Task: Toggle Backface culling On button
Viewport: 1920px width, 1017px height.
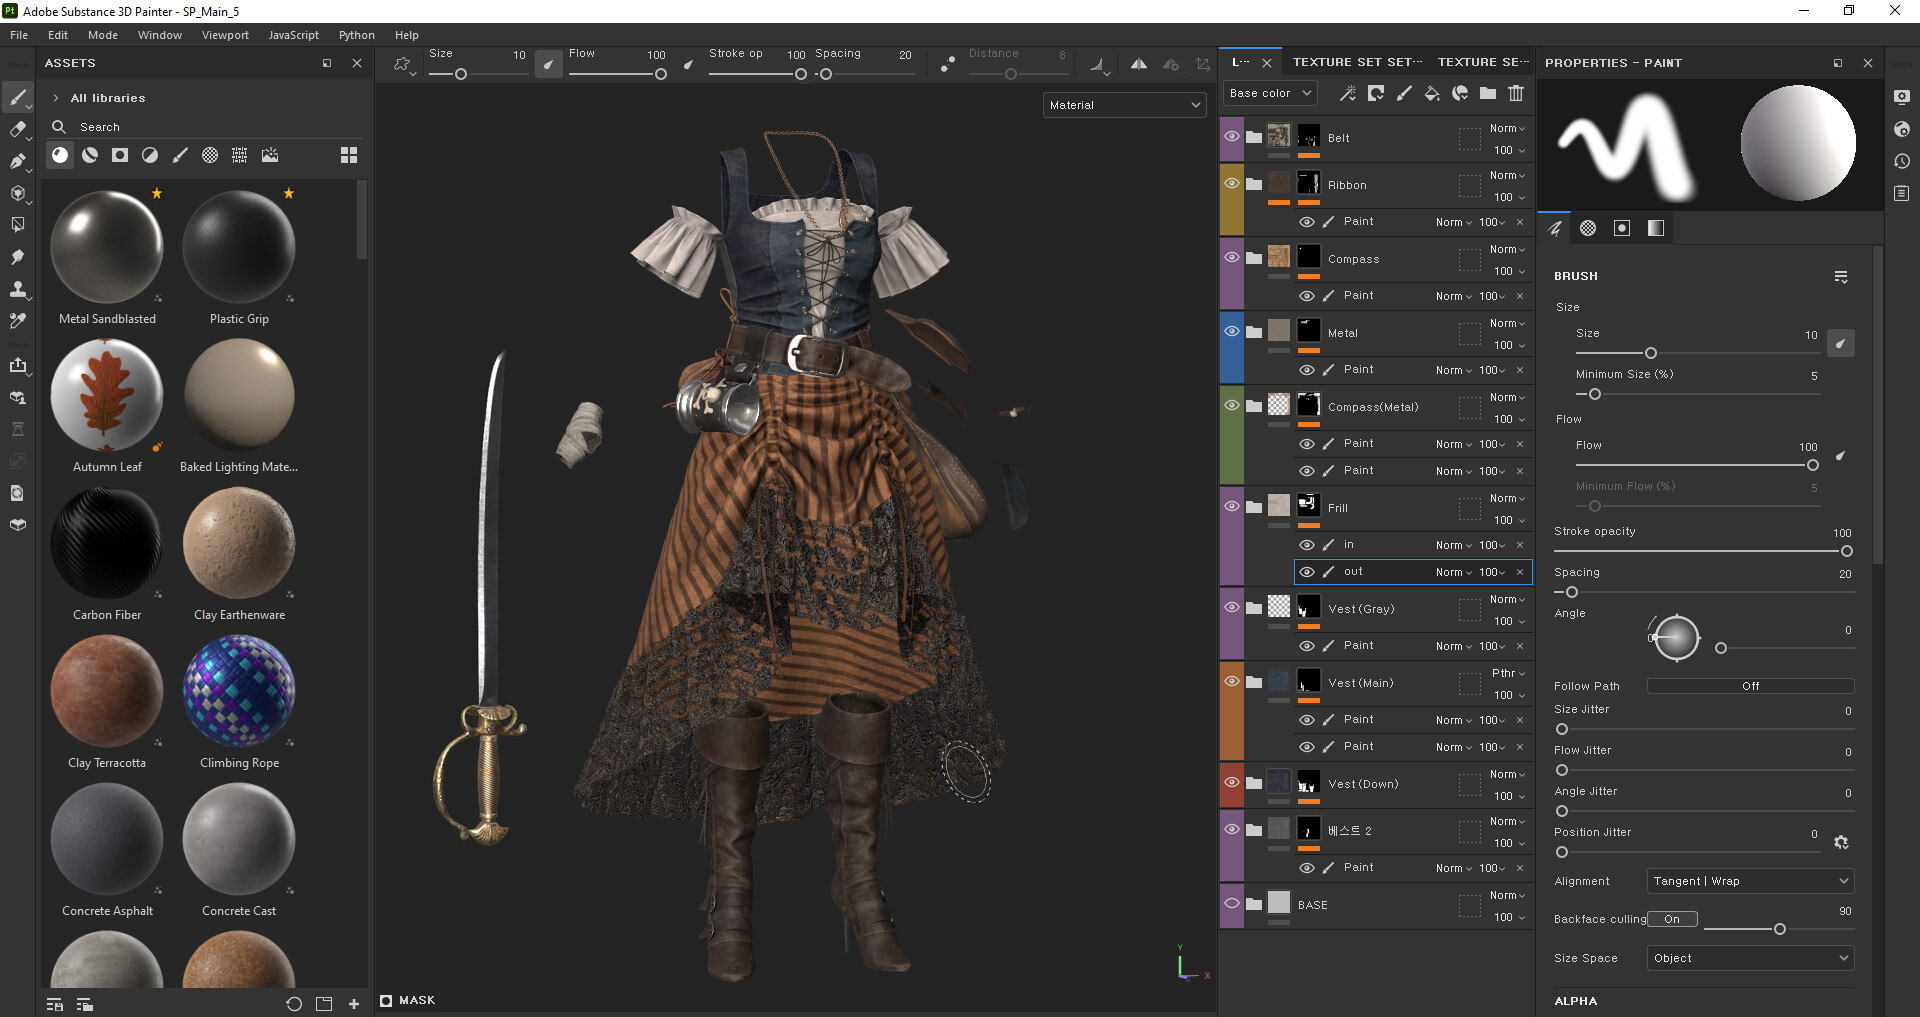Action: (1672, 919)
